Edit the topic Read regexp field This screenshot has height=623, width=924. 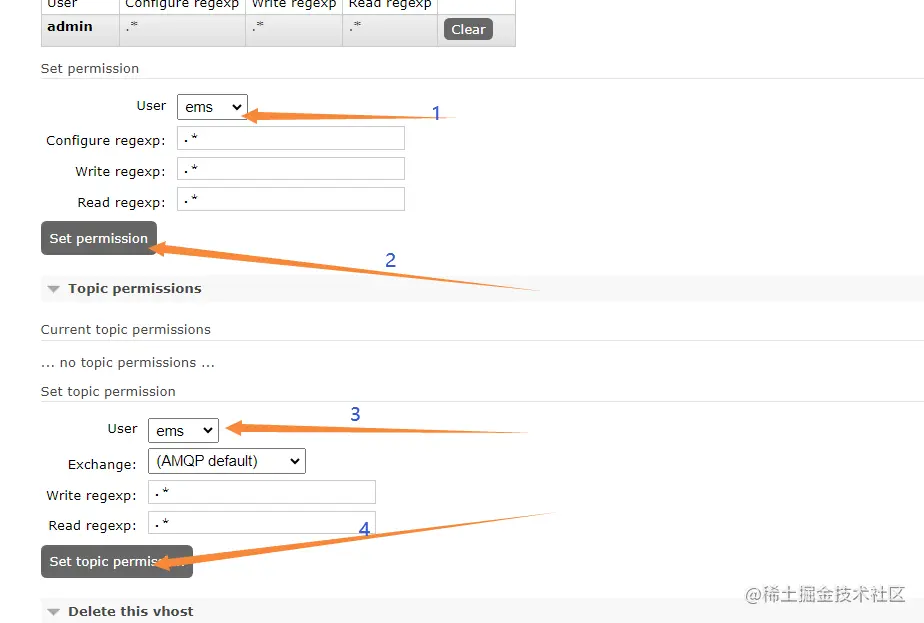tap(262, 523)
